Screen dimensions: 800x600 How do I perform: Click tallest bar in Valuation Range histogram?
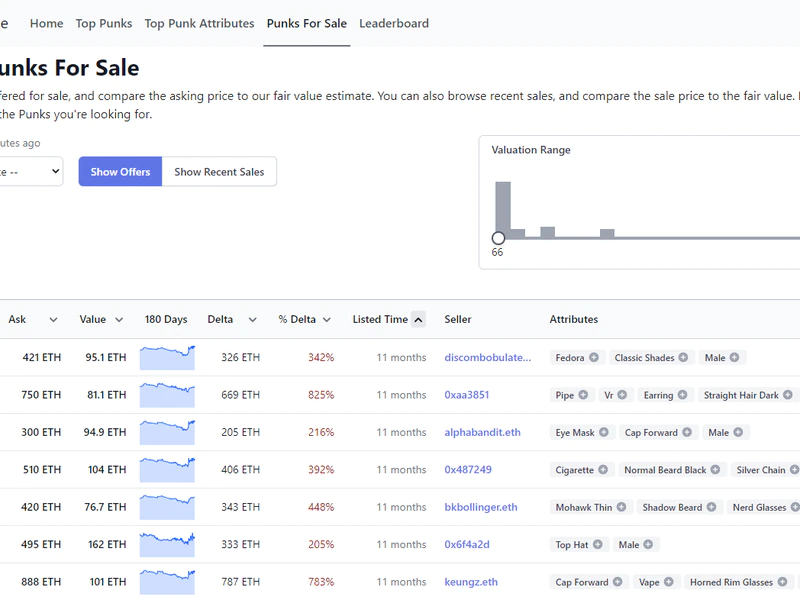(x=503, y=209)
